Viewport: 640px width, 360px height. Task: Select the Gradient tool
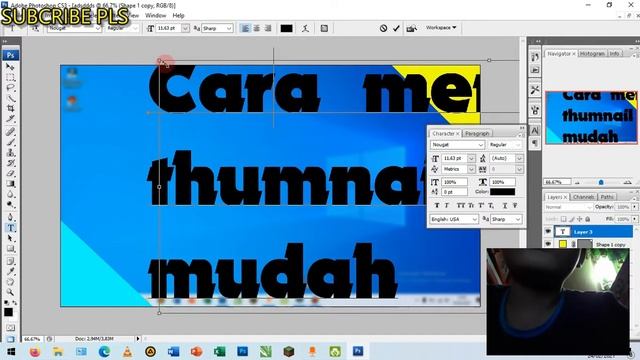10,184
